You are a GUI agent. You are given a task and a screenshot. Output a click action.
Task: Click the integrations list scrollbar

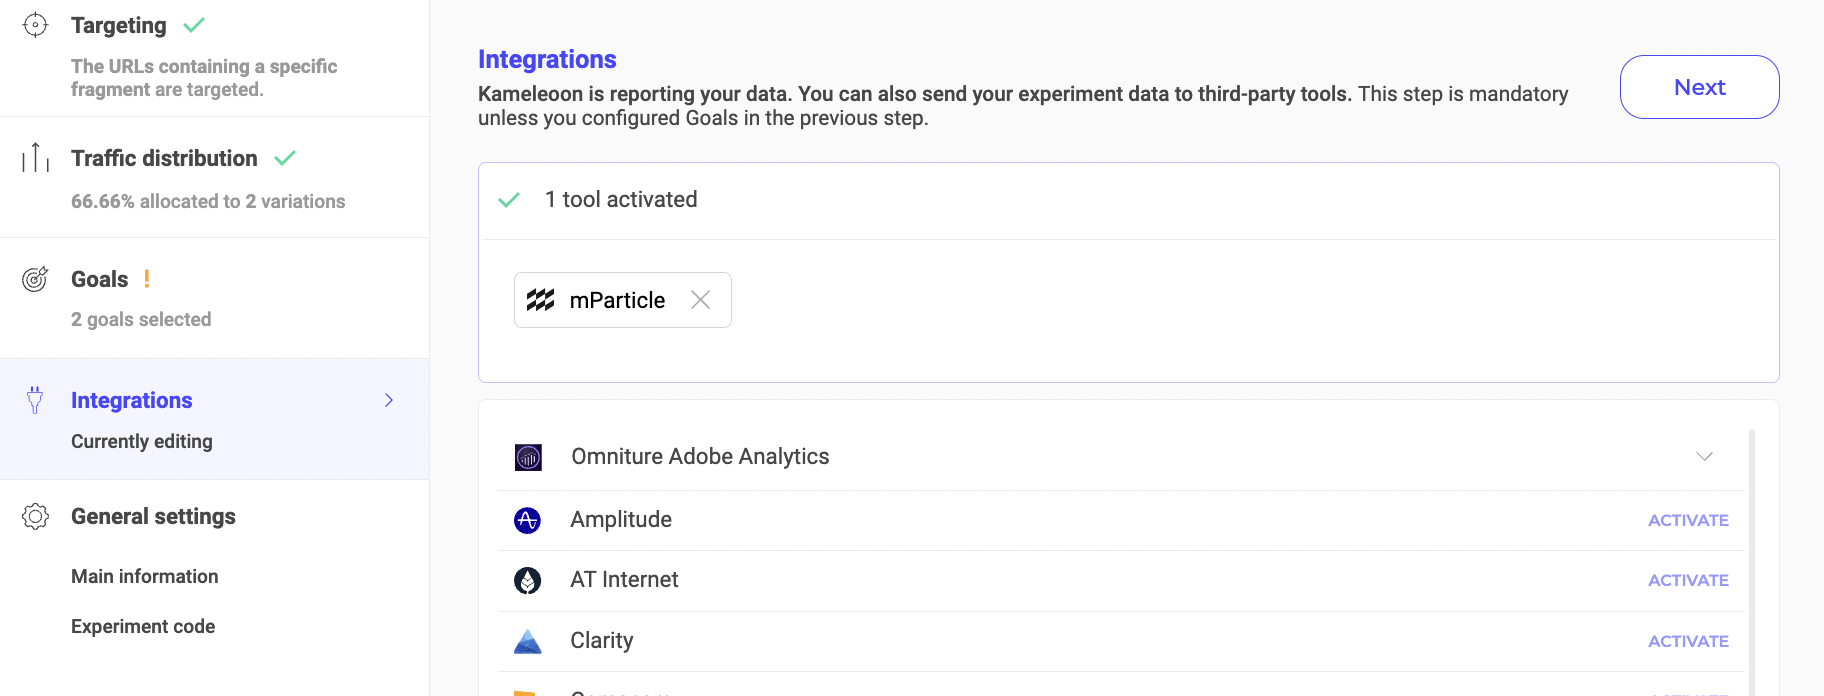[1751, 560]
